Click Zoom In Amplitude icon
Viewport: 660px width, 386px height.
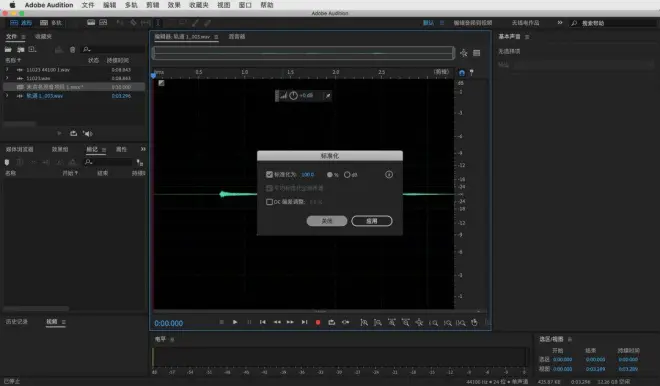click(364, 322)
